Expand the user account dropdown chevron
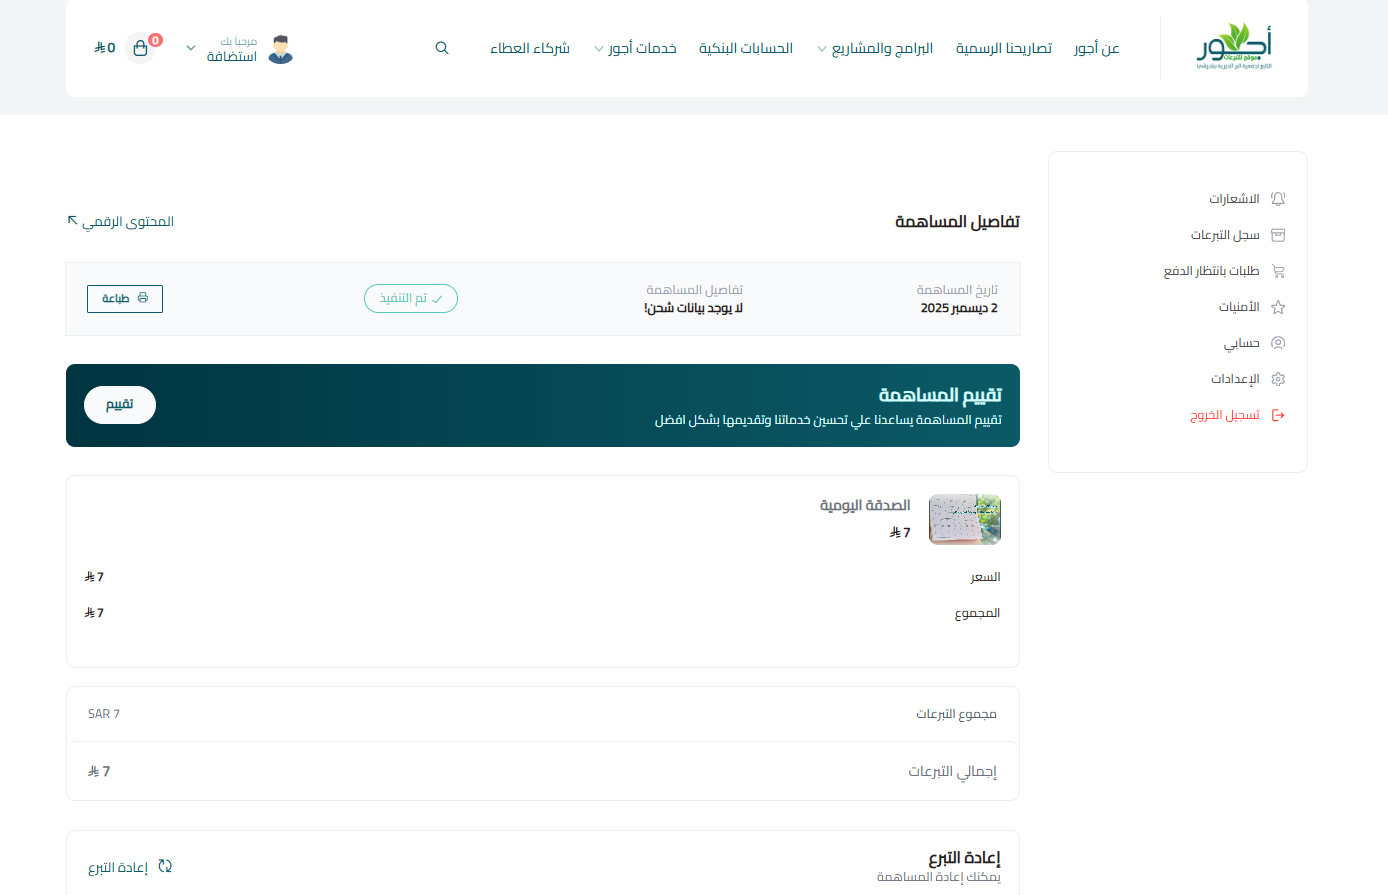The height and width of the screenshot is (895, 1388). pyautogui.click(x=191, y=48)
